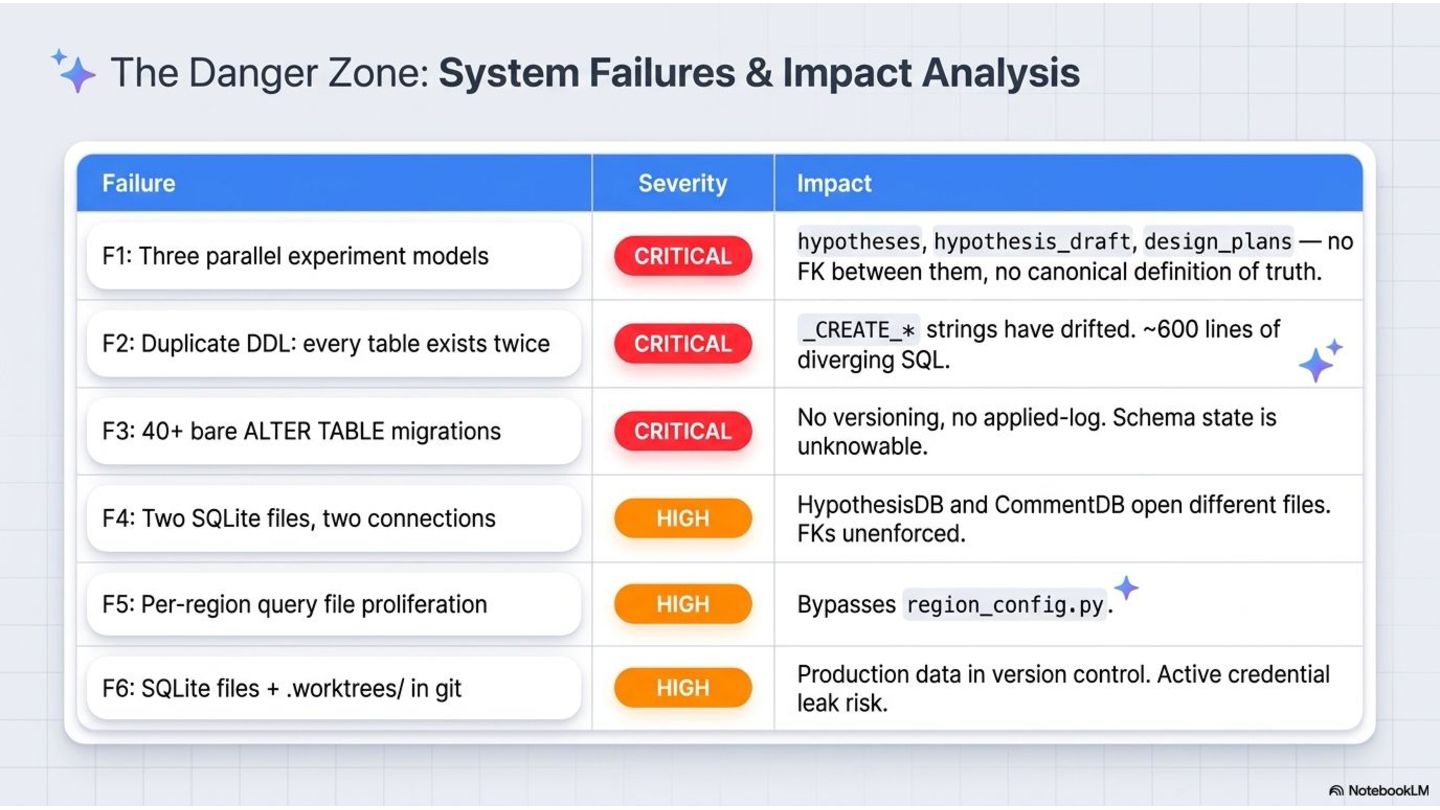The width and height of the screenshot is (1440, 810).
Task: Select the F1 CRITICAL severity badge
Action: 683,256
